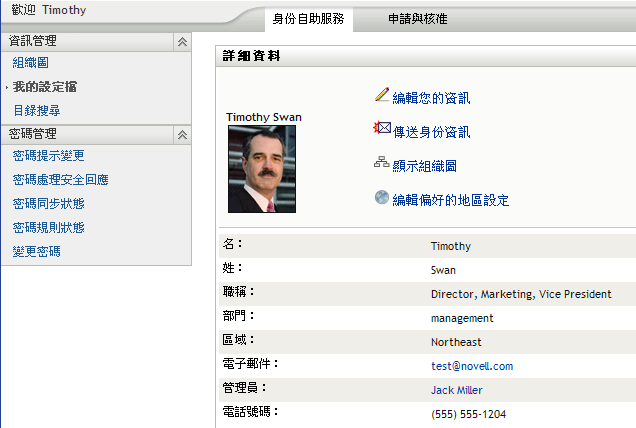Click the 編輯偏好的地區設定 link
The width and height of the screenshot is (636, 428).
point(451,200)
